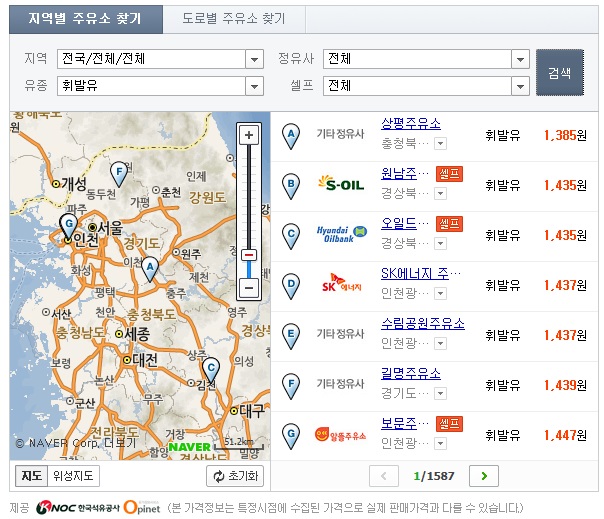This screenshot has height=519, width=604.
Task: Click the map zoom slider handle
Action: click(x=249, y=255)
